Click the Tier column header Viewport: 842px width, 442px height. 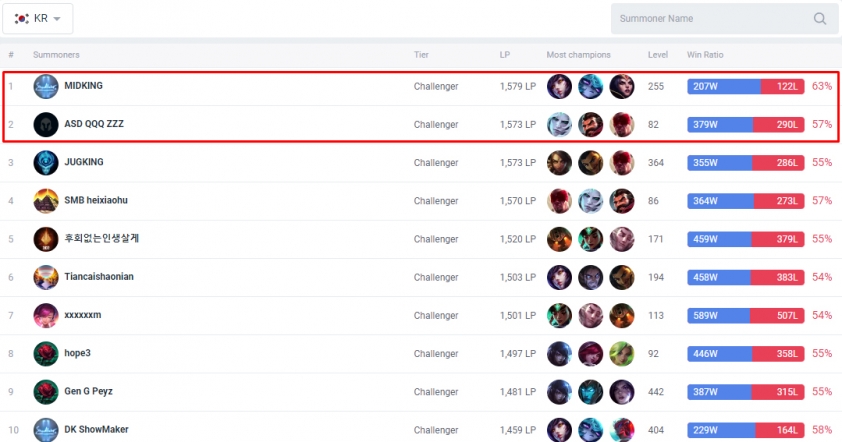click(421, 55)
